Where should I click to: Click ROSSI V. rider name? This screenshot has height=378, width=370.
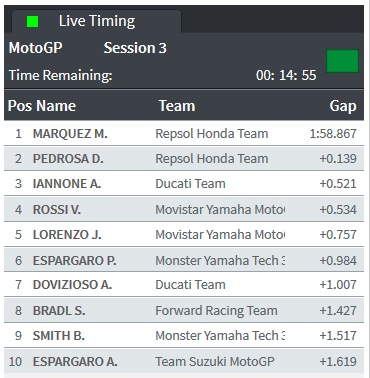point(56,210)
